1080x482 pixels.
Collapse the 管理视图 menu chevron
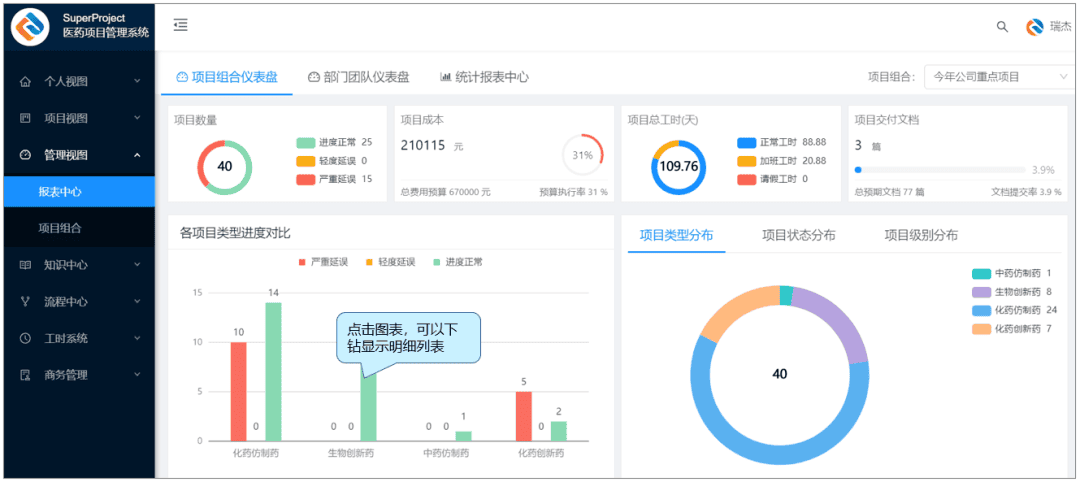[x=137, y=155]
